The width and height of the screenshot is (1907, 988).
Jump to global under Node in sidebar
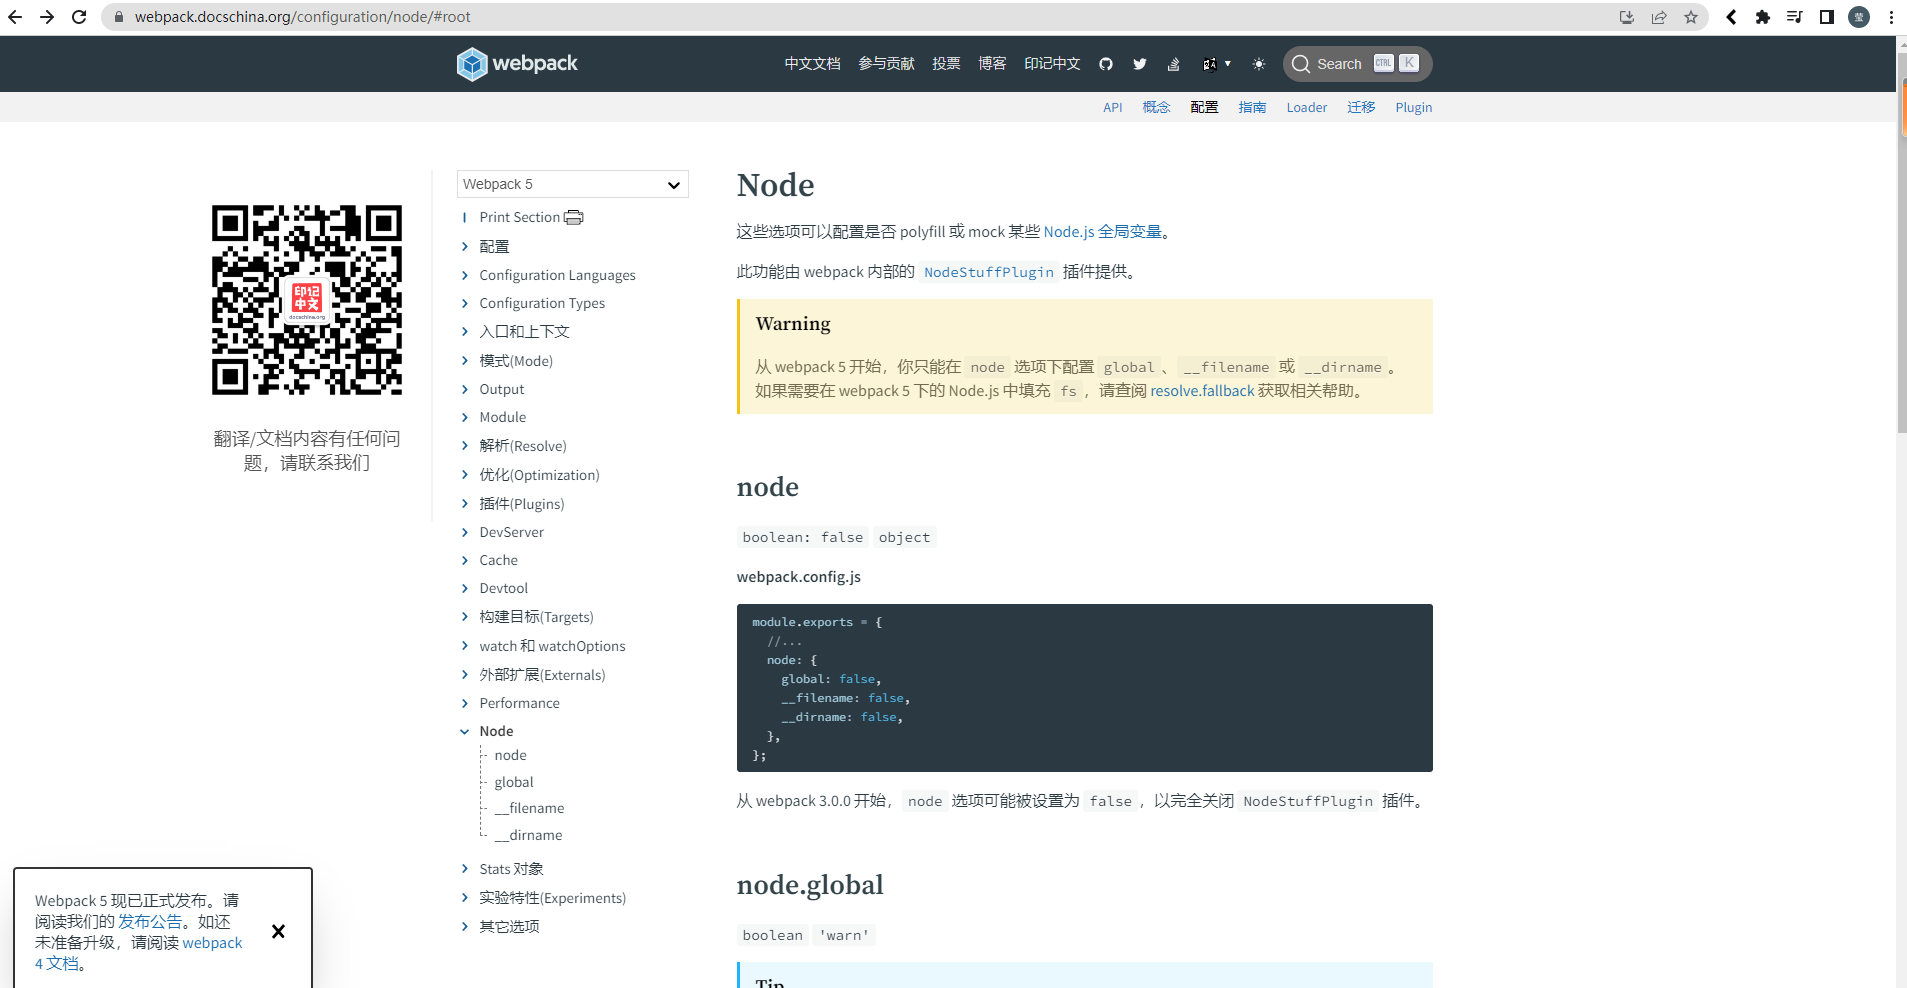[514, 782]
